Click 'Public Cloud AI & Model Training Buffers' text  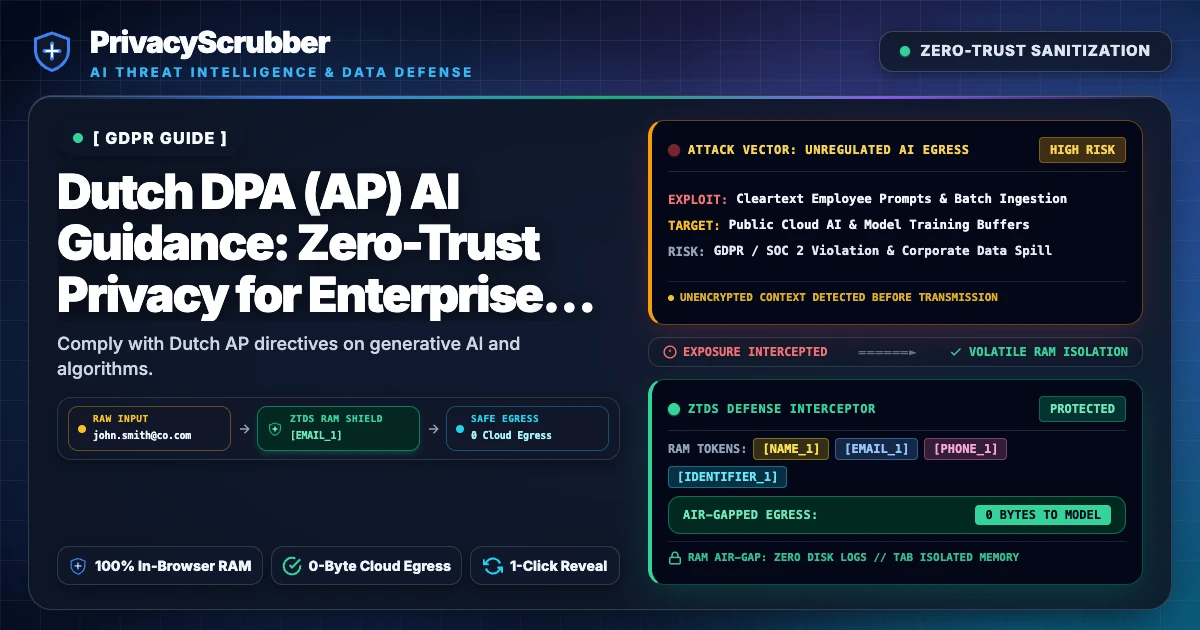(879, 225)
